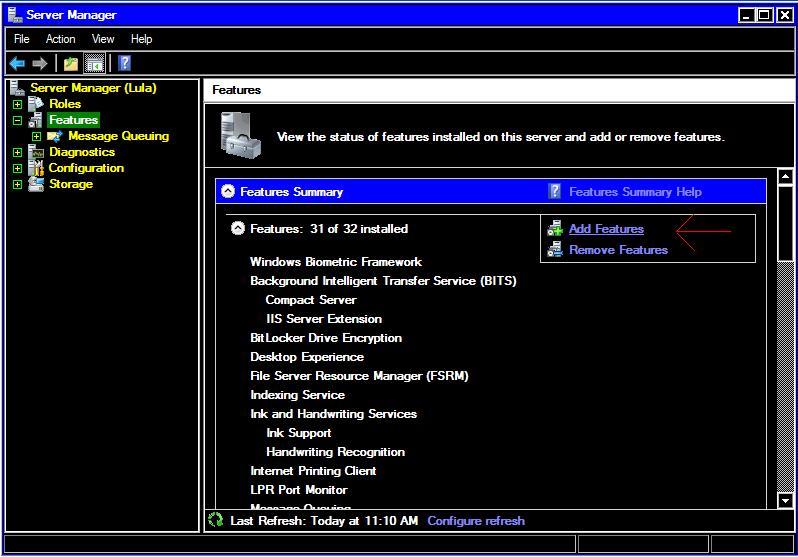The height and width of the screenshot is (557, 798).
Task: Click the Configure refresh link
Action: pos(476,520)
